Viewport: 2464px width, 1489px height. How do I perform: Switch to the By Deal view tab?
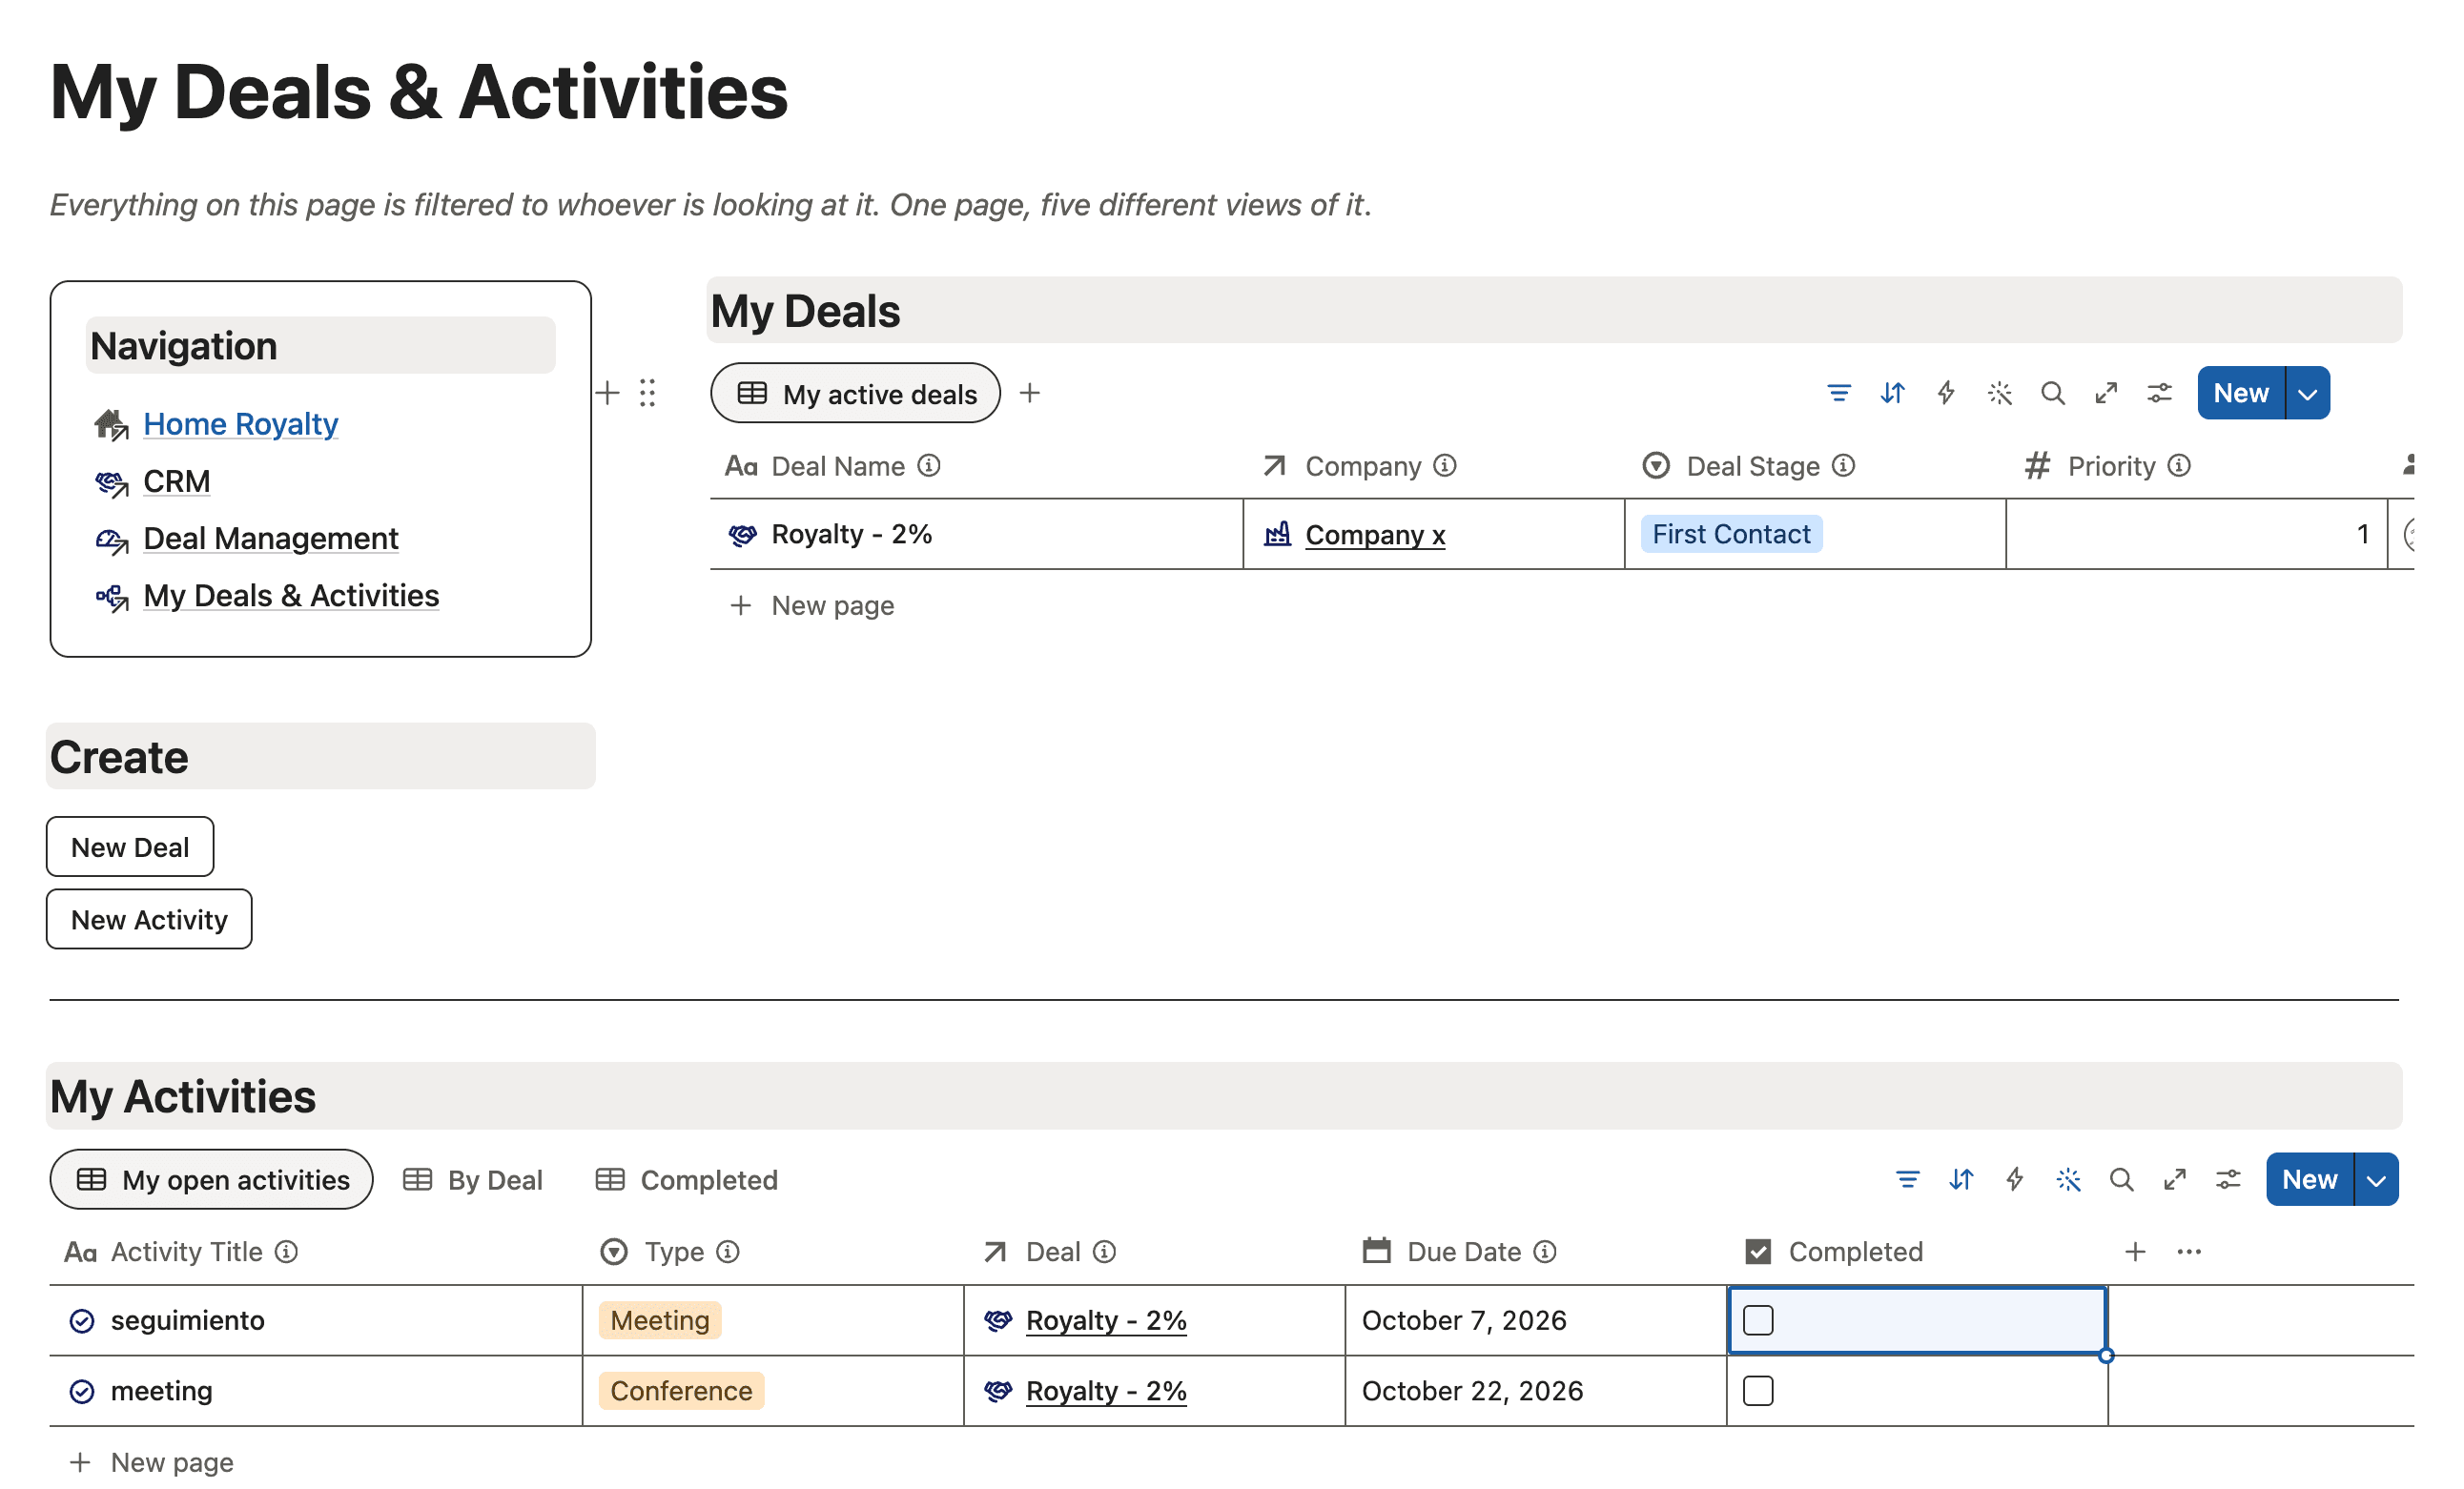point(473,1180)
